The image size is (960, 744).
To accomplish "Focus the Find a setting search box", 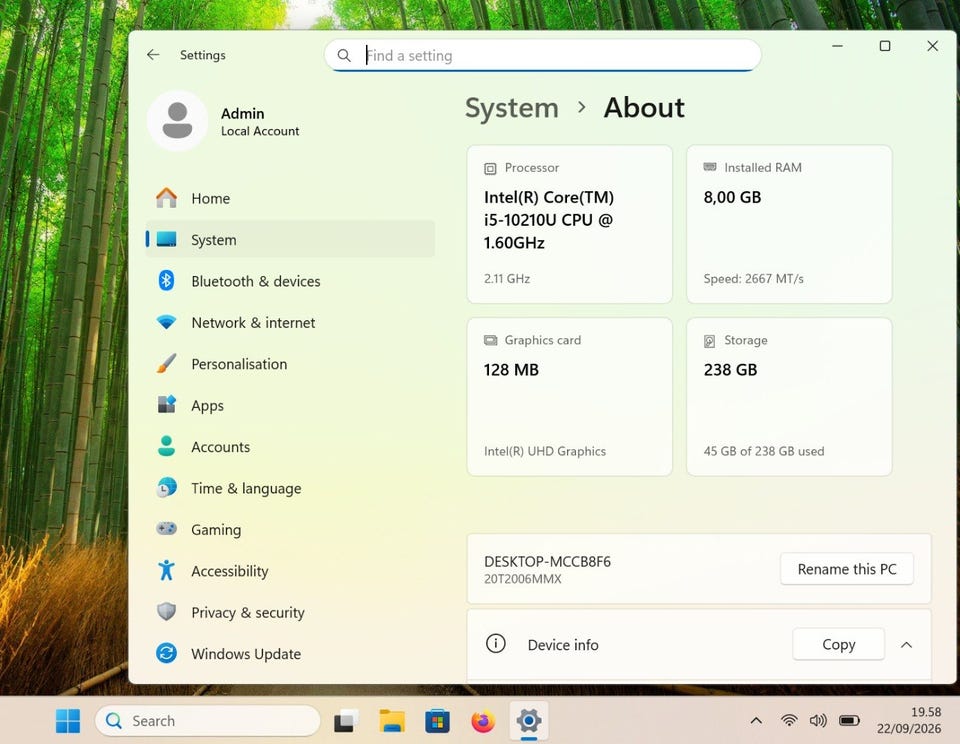I will [542, 56].
